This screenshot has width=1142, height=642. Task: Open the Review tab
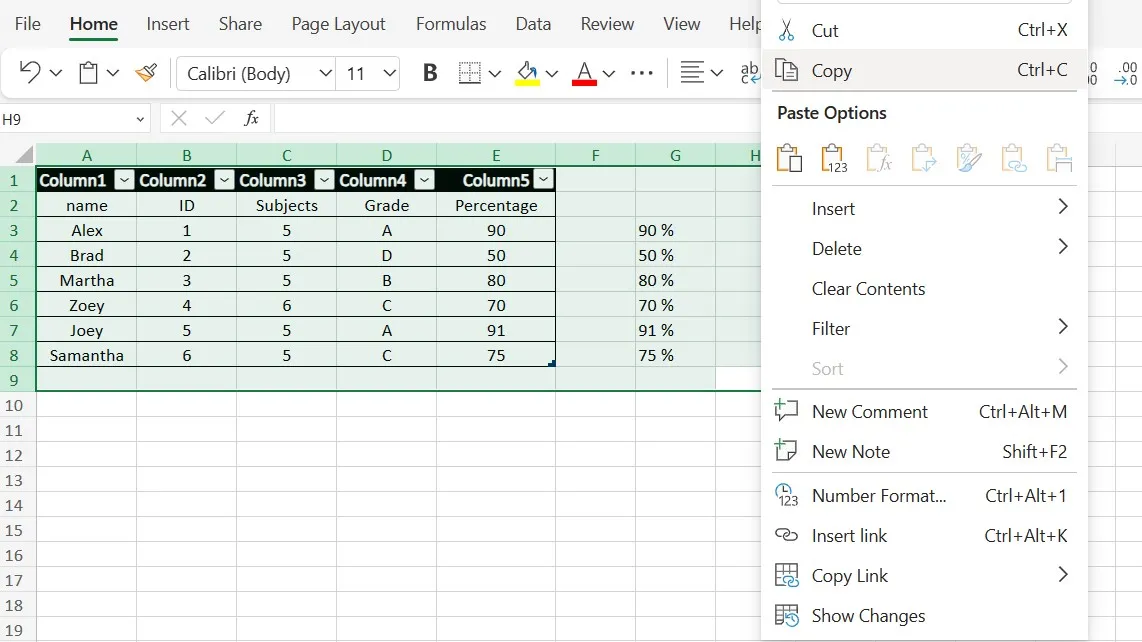607,24
